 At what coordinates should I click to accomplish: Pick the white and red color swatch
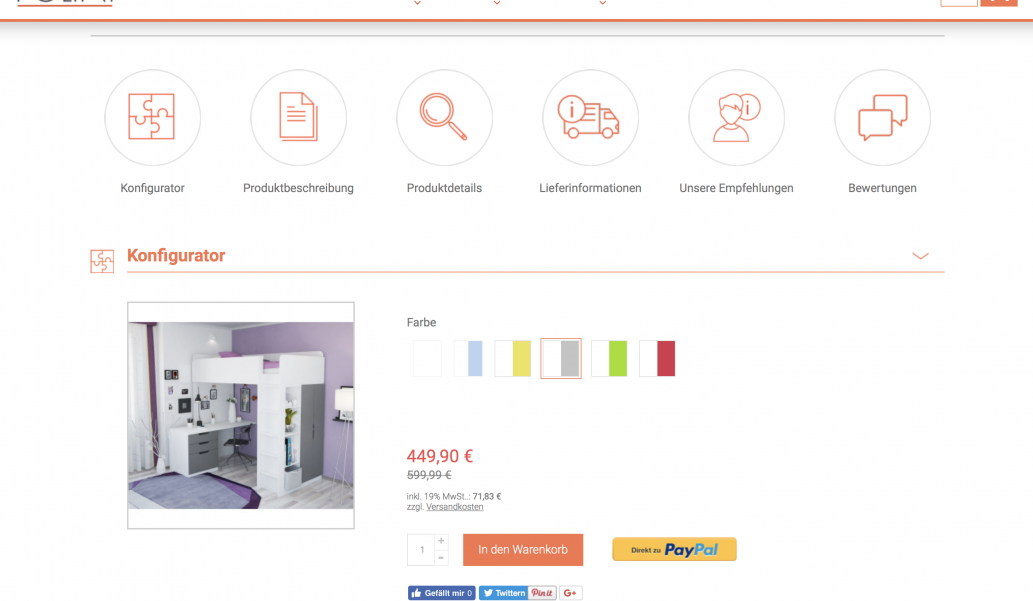[x=657, y=358]
